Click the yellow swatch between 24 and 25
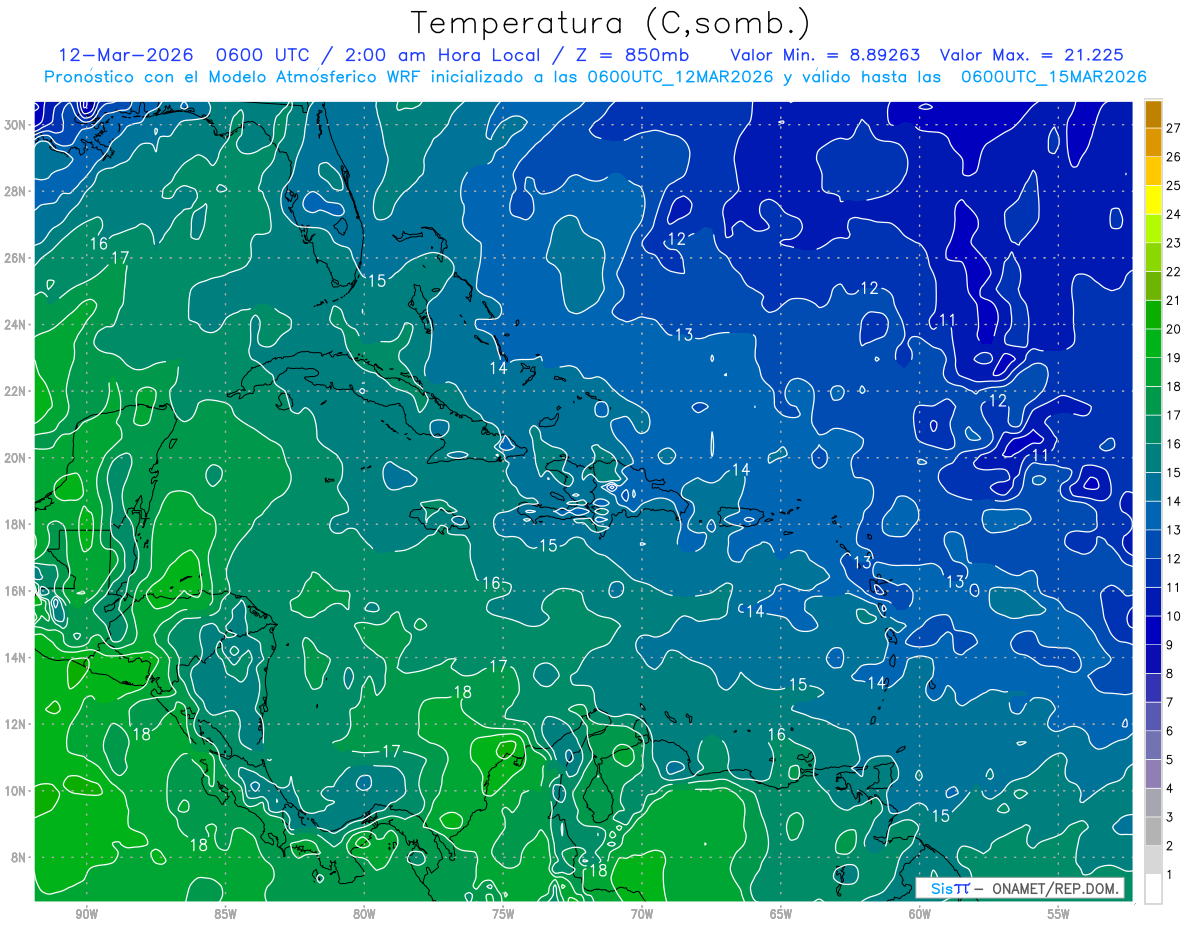The image size is (1200, 927). click(x=1153, y=200)
